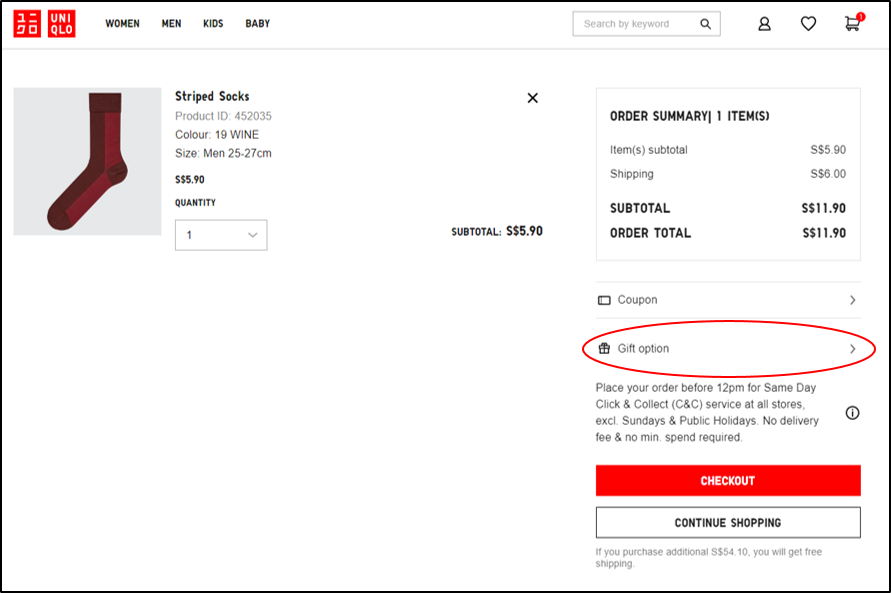Viewport: 891px width, 593px height.
Task: Click the info icon beside Click & Collect note
Action: click(x=852, y=413)
